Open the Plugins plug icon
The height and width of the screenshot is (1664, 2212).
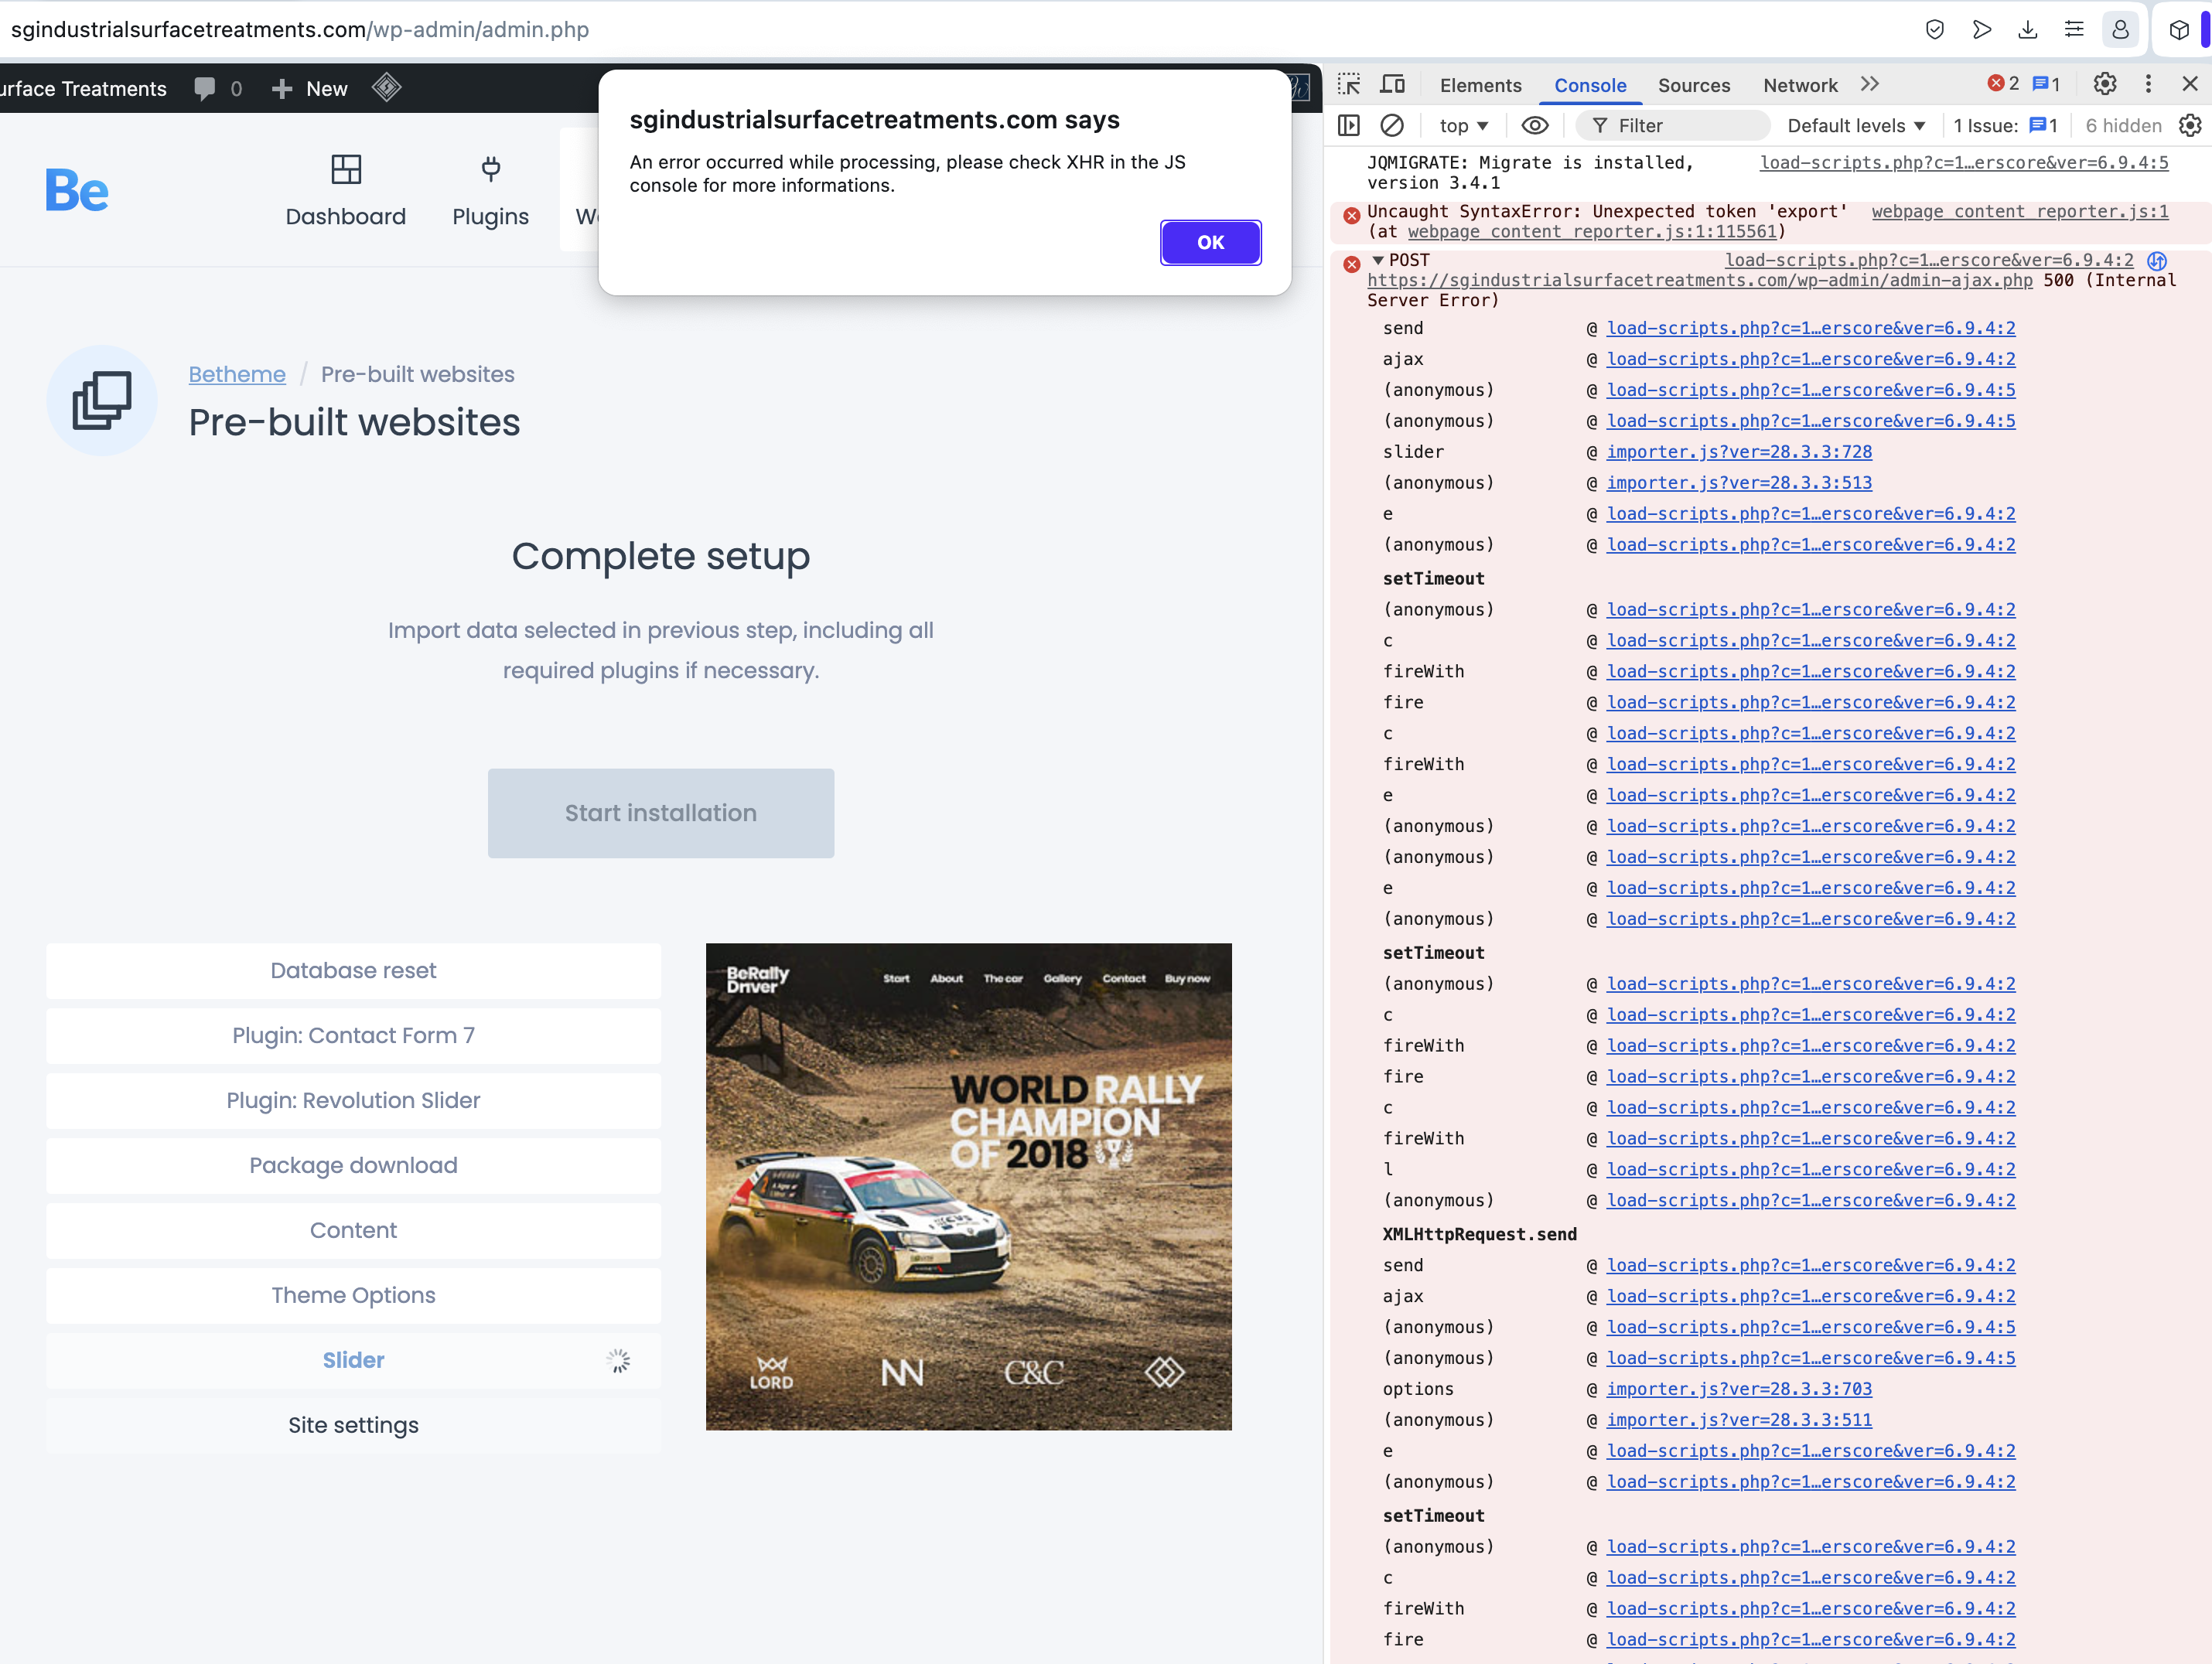click(490, 169)
